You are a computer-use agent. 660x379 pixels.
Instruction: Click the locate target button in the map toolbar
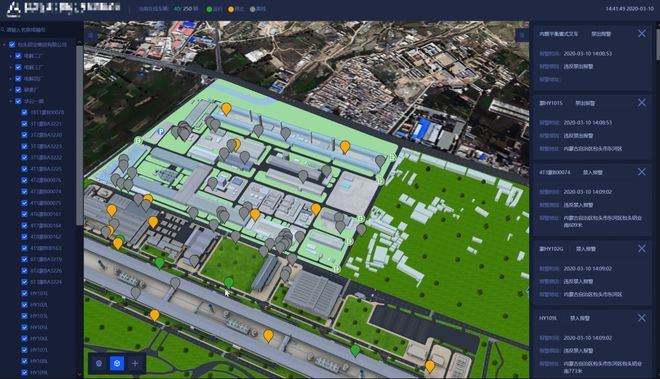[99, 363]
